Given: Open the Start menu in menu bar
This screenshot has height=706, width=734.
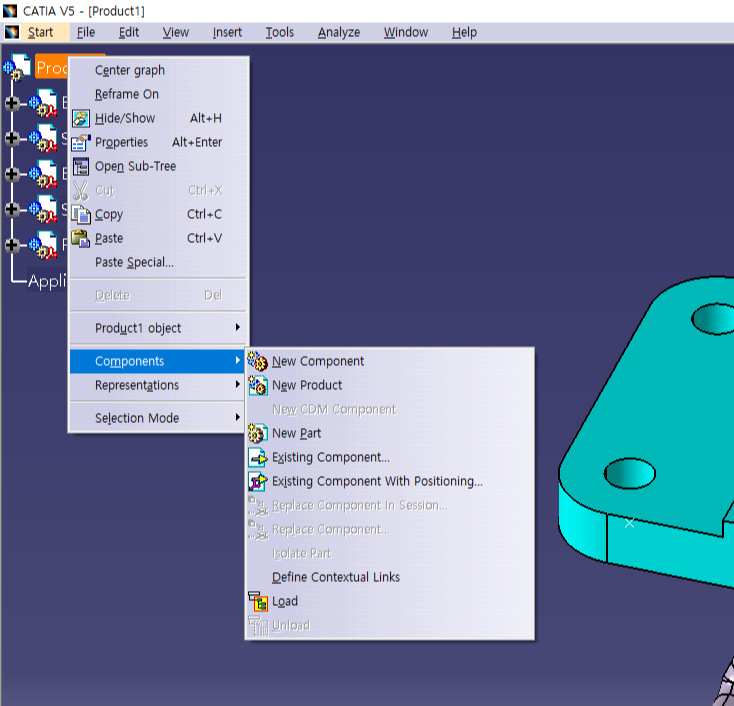Looking at the screenshot, I should (x=40, y=32).
